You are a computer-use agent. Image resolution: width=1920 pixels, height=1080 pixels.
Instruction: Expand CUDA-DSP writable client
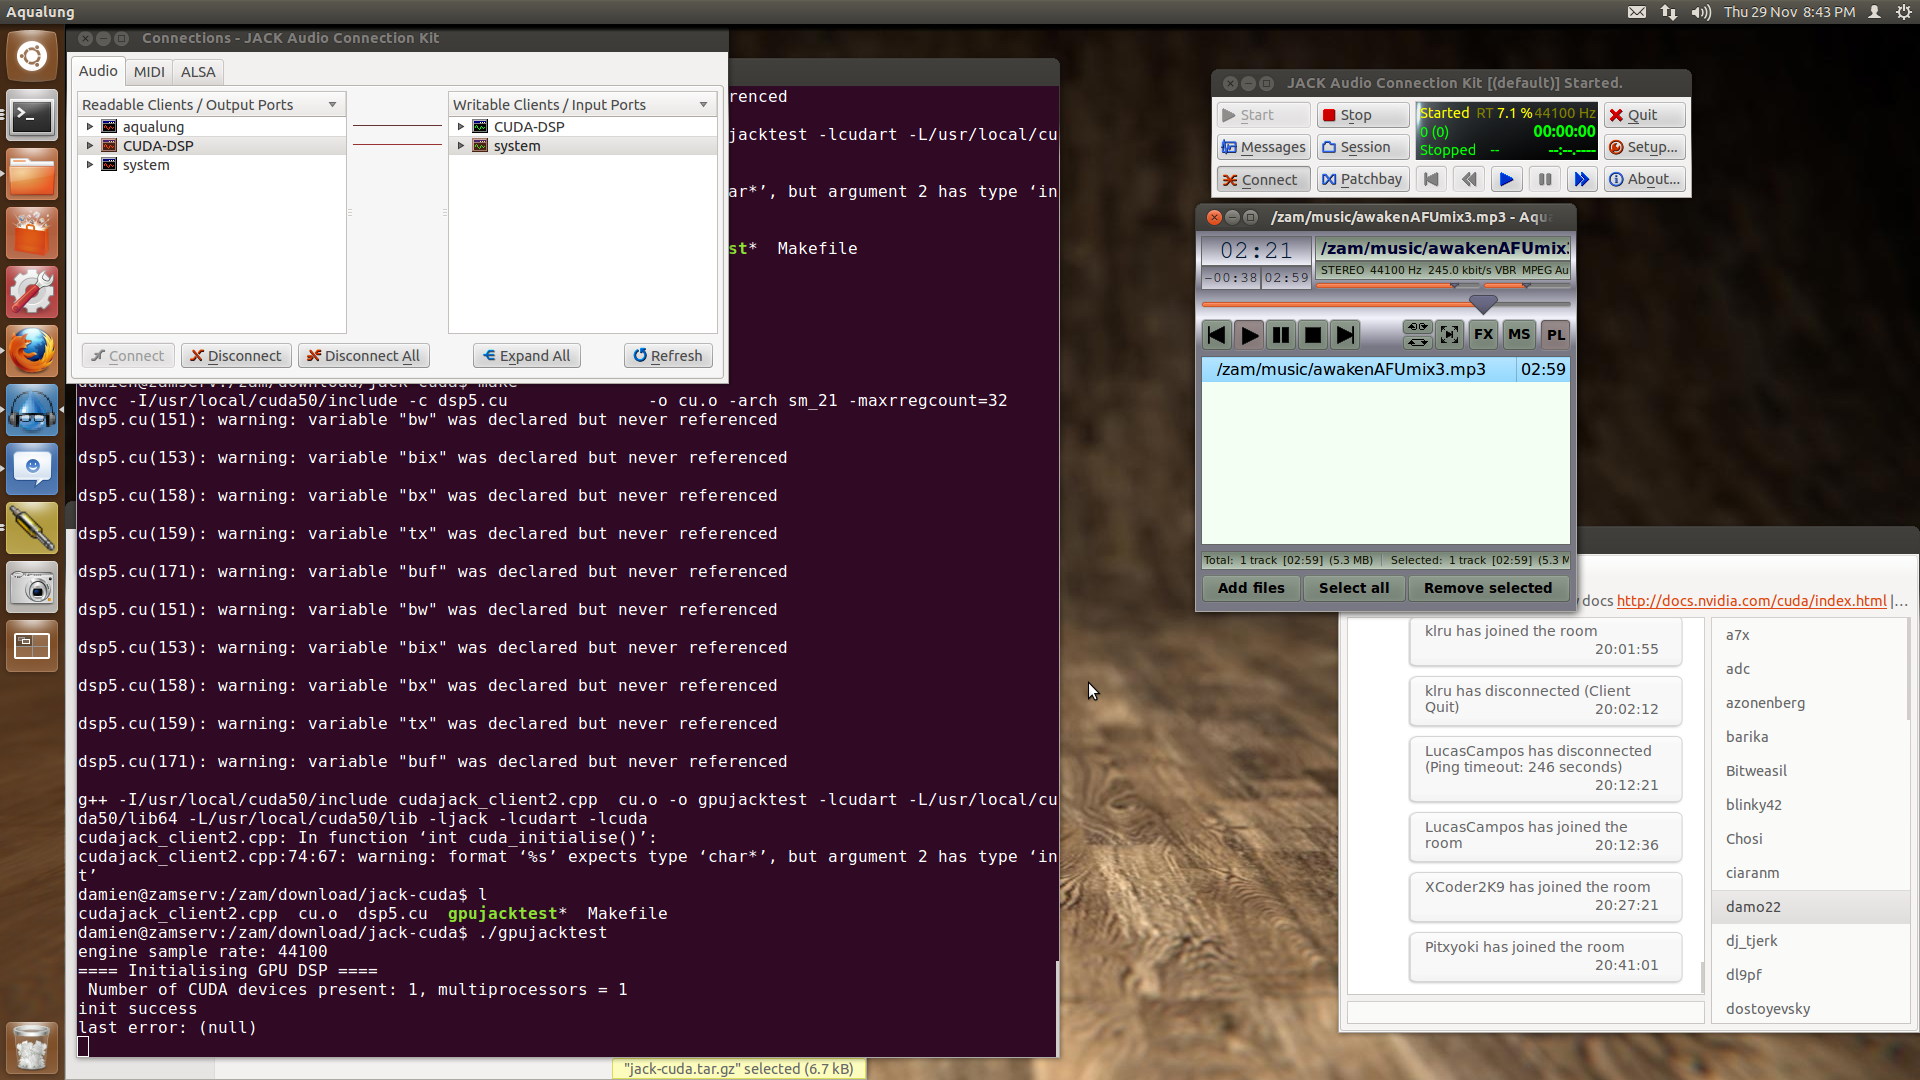[461, 127]
